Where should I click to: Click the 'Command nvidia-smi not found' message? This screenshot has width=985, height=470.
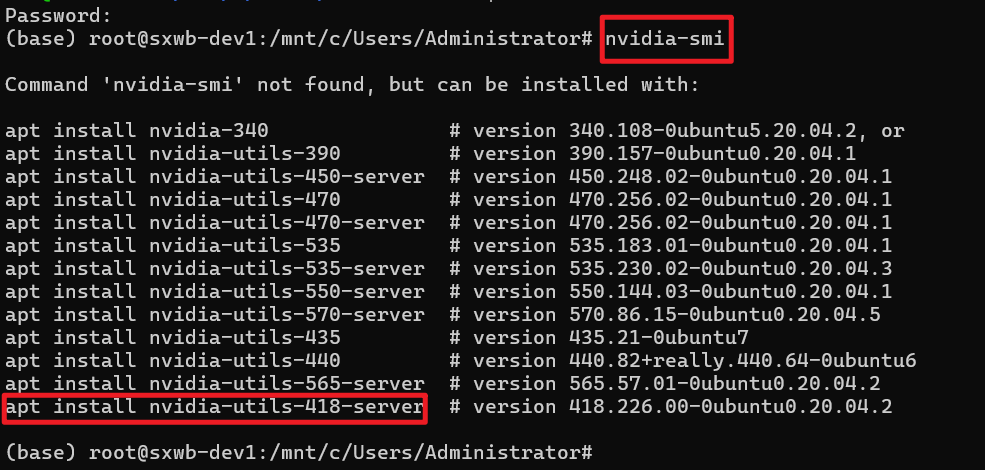click(352, 85)
